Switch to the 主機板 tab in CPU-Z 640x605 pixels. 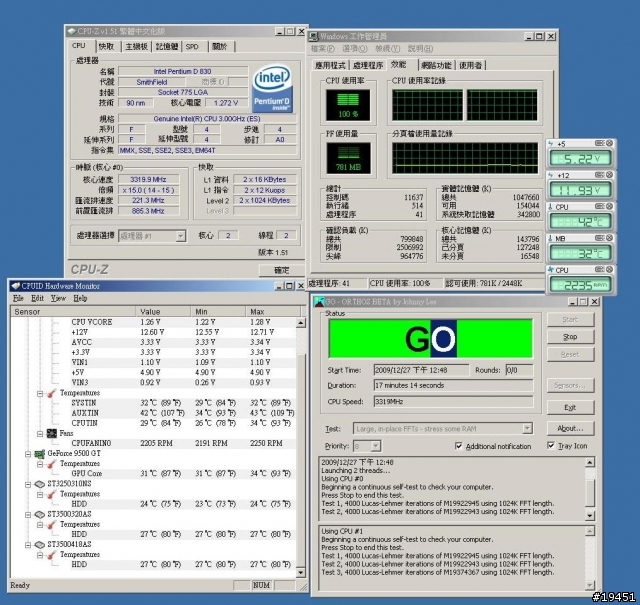pyautogui.click(x=136, y=47)
